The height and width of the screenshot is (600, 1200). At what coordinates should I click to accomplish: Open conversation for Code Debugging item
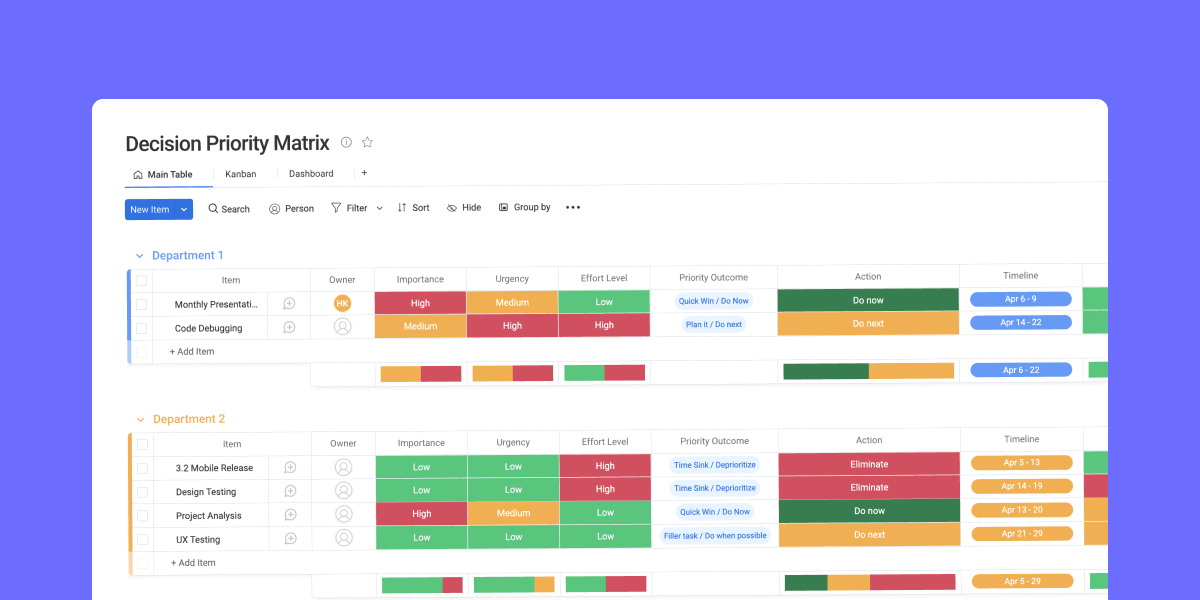point(289,327)
